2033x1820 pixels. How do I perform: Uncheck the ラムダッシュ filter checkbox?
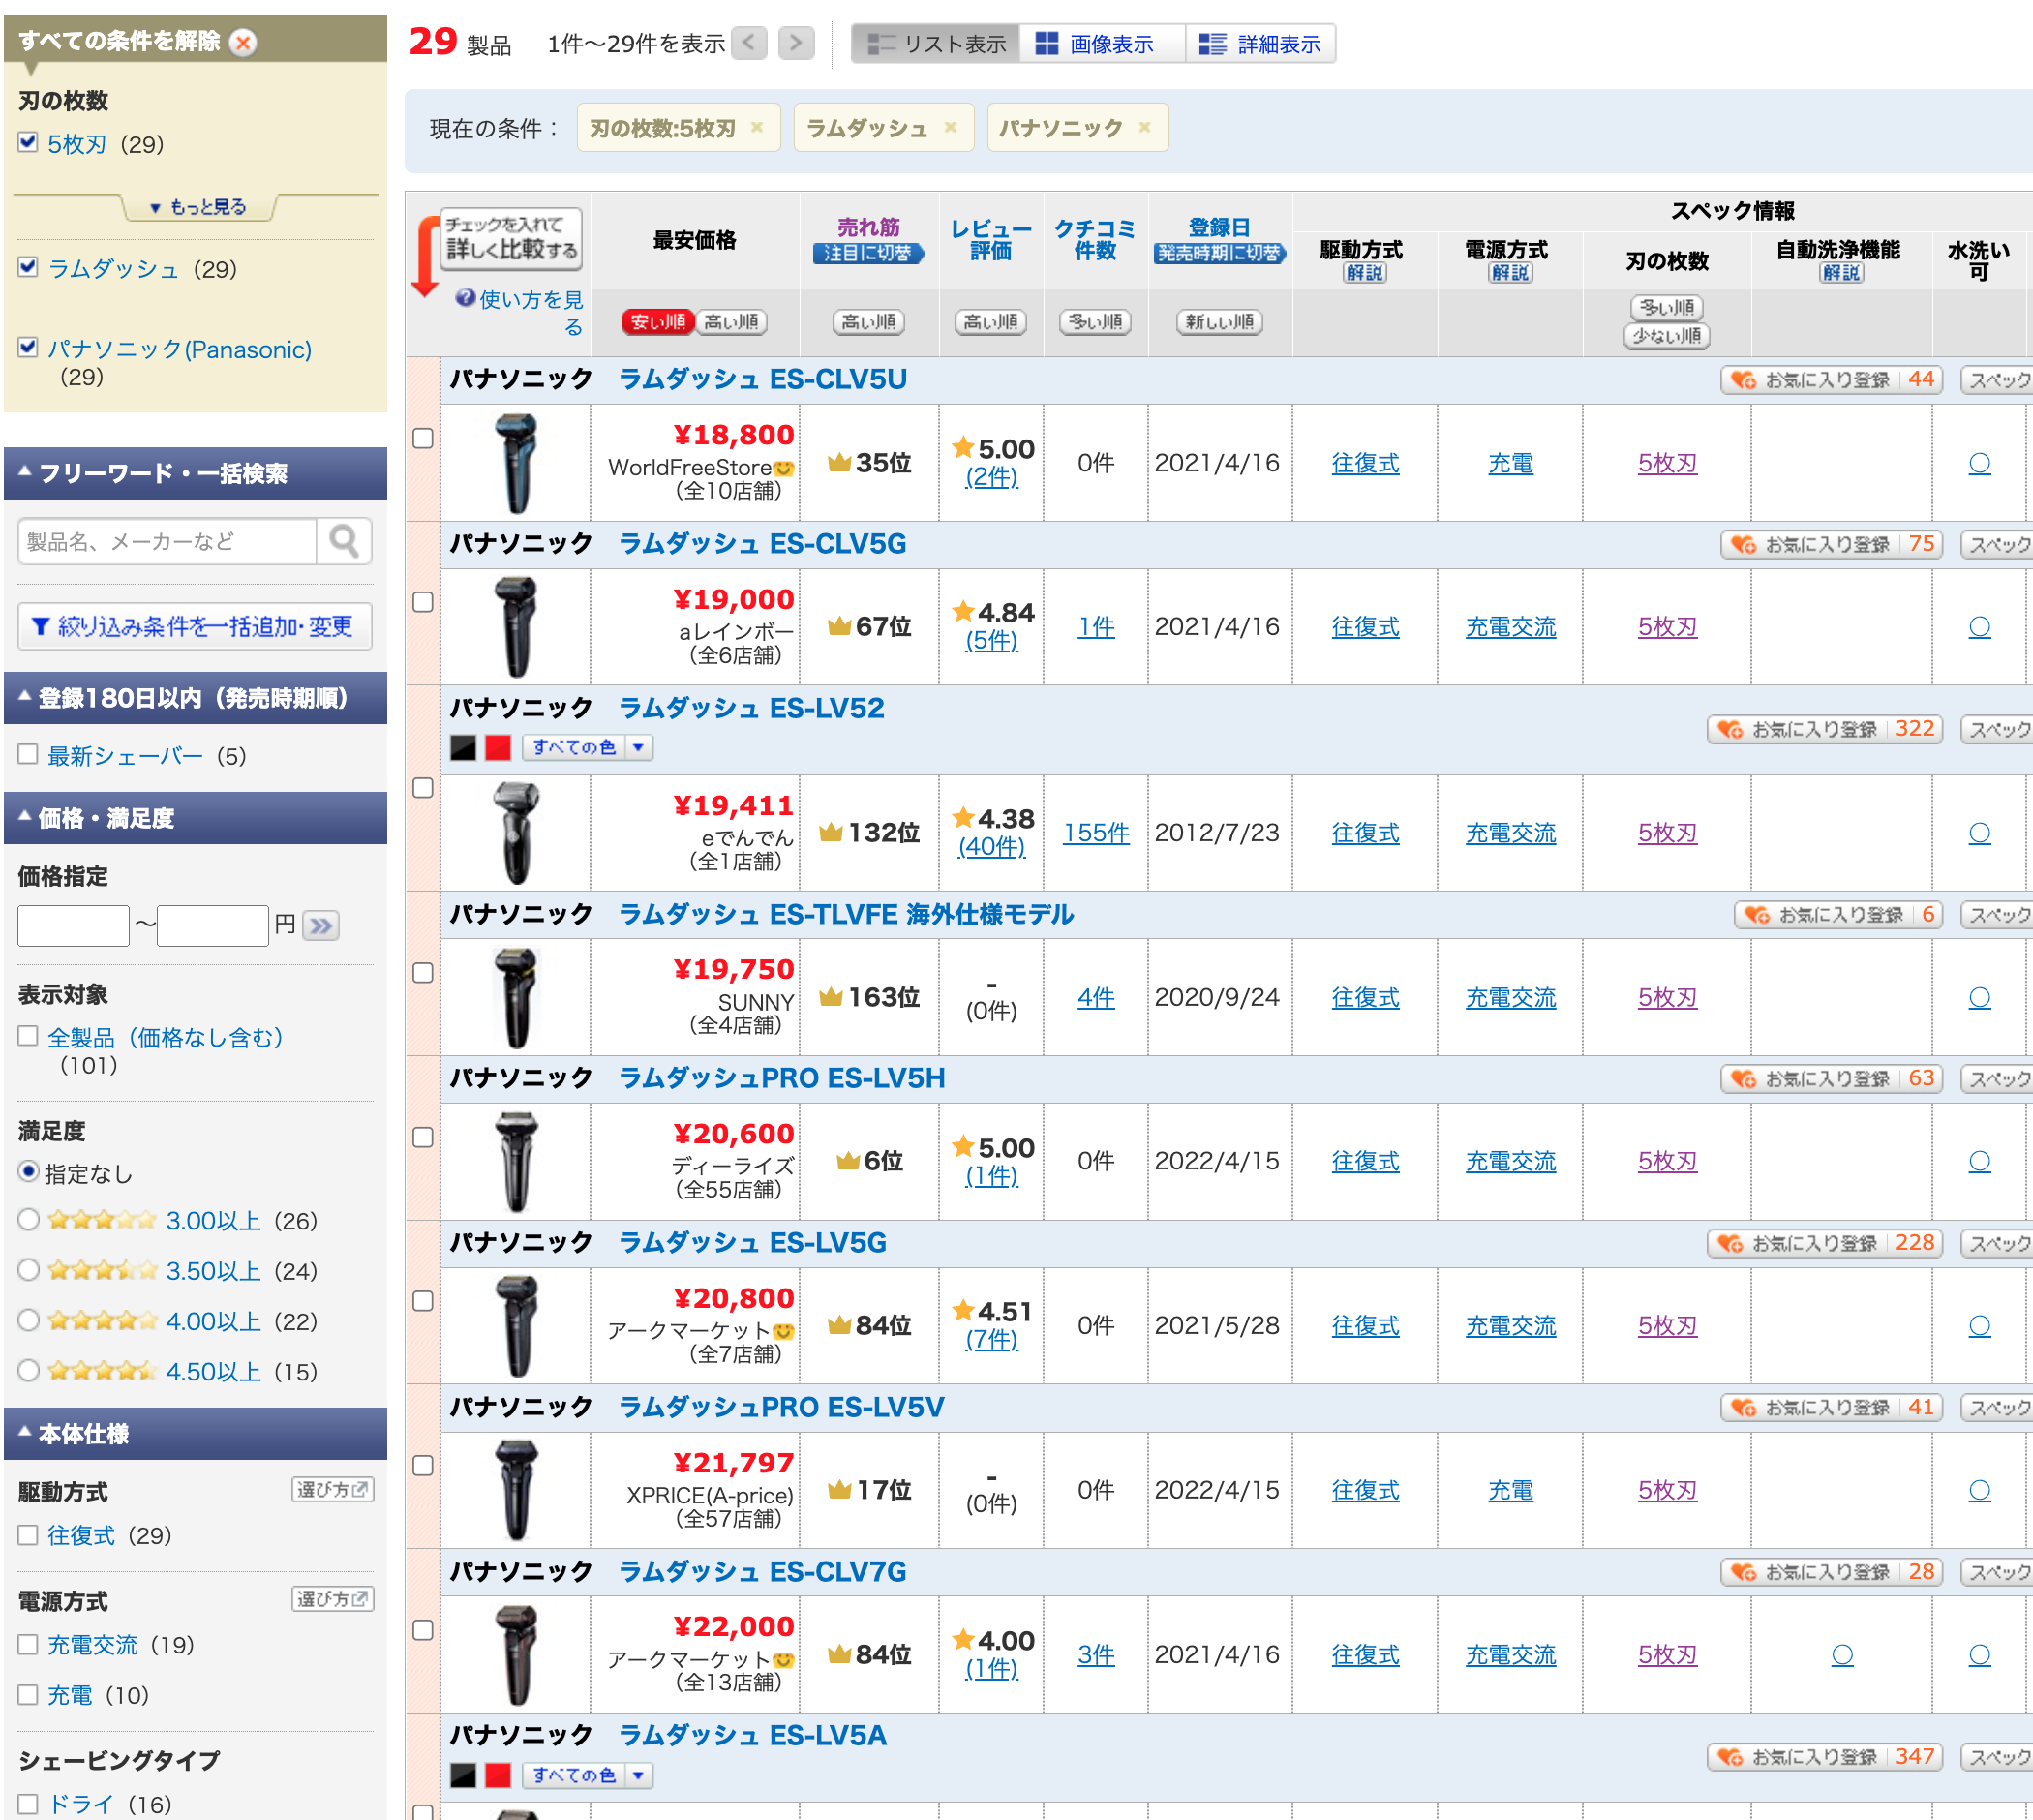(x=28, y=267)
